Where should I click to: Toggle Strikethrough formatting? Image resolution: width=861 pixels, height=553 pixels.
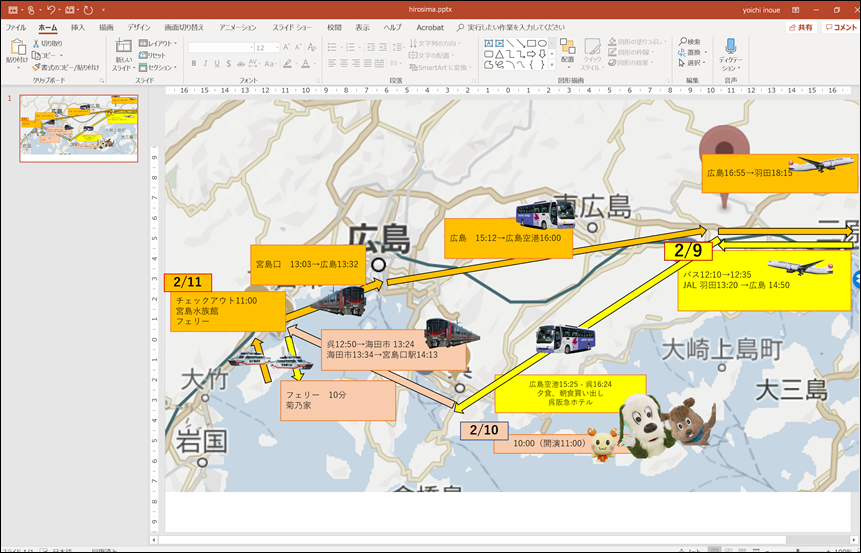[241, 64]
